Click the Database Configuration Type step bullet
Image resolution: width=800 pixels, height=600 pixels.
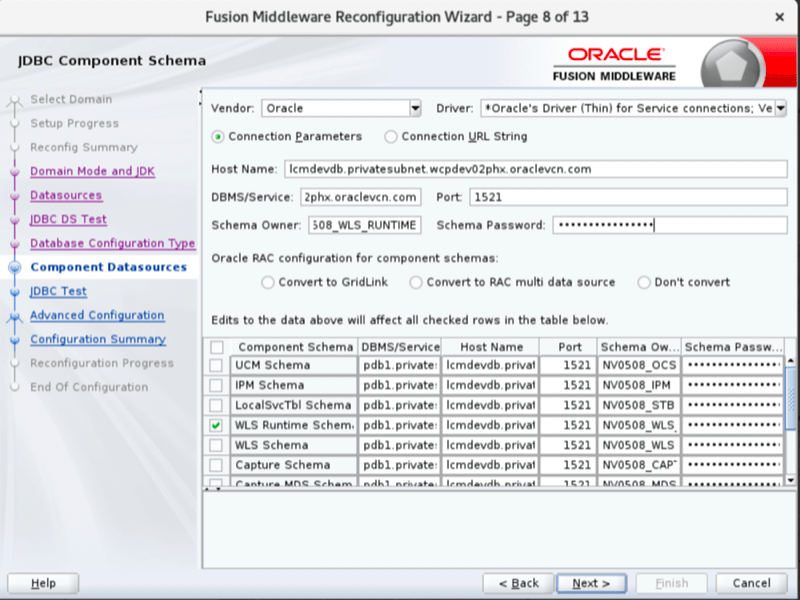pos(15,243)
